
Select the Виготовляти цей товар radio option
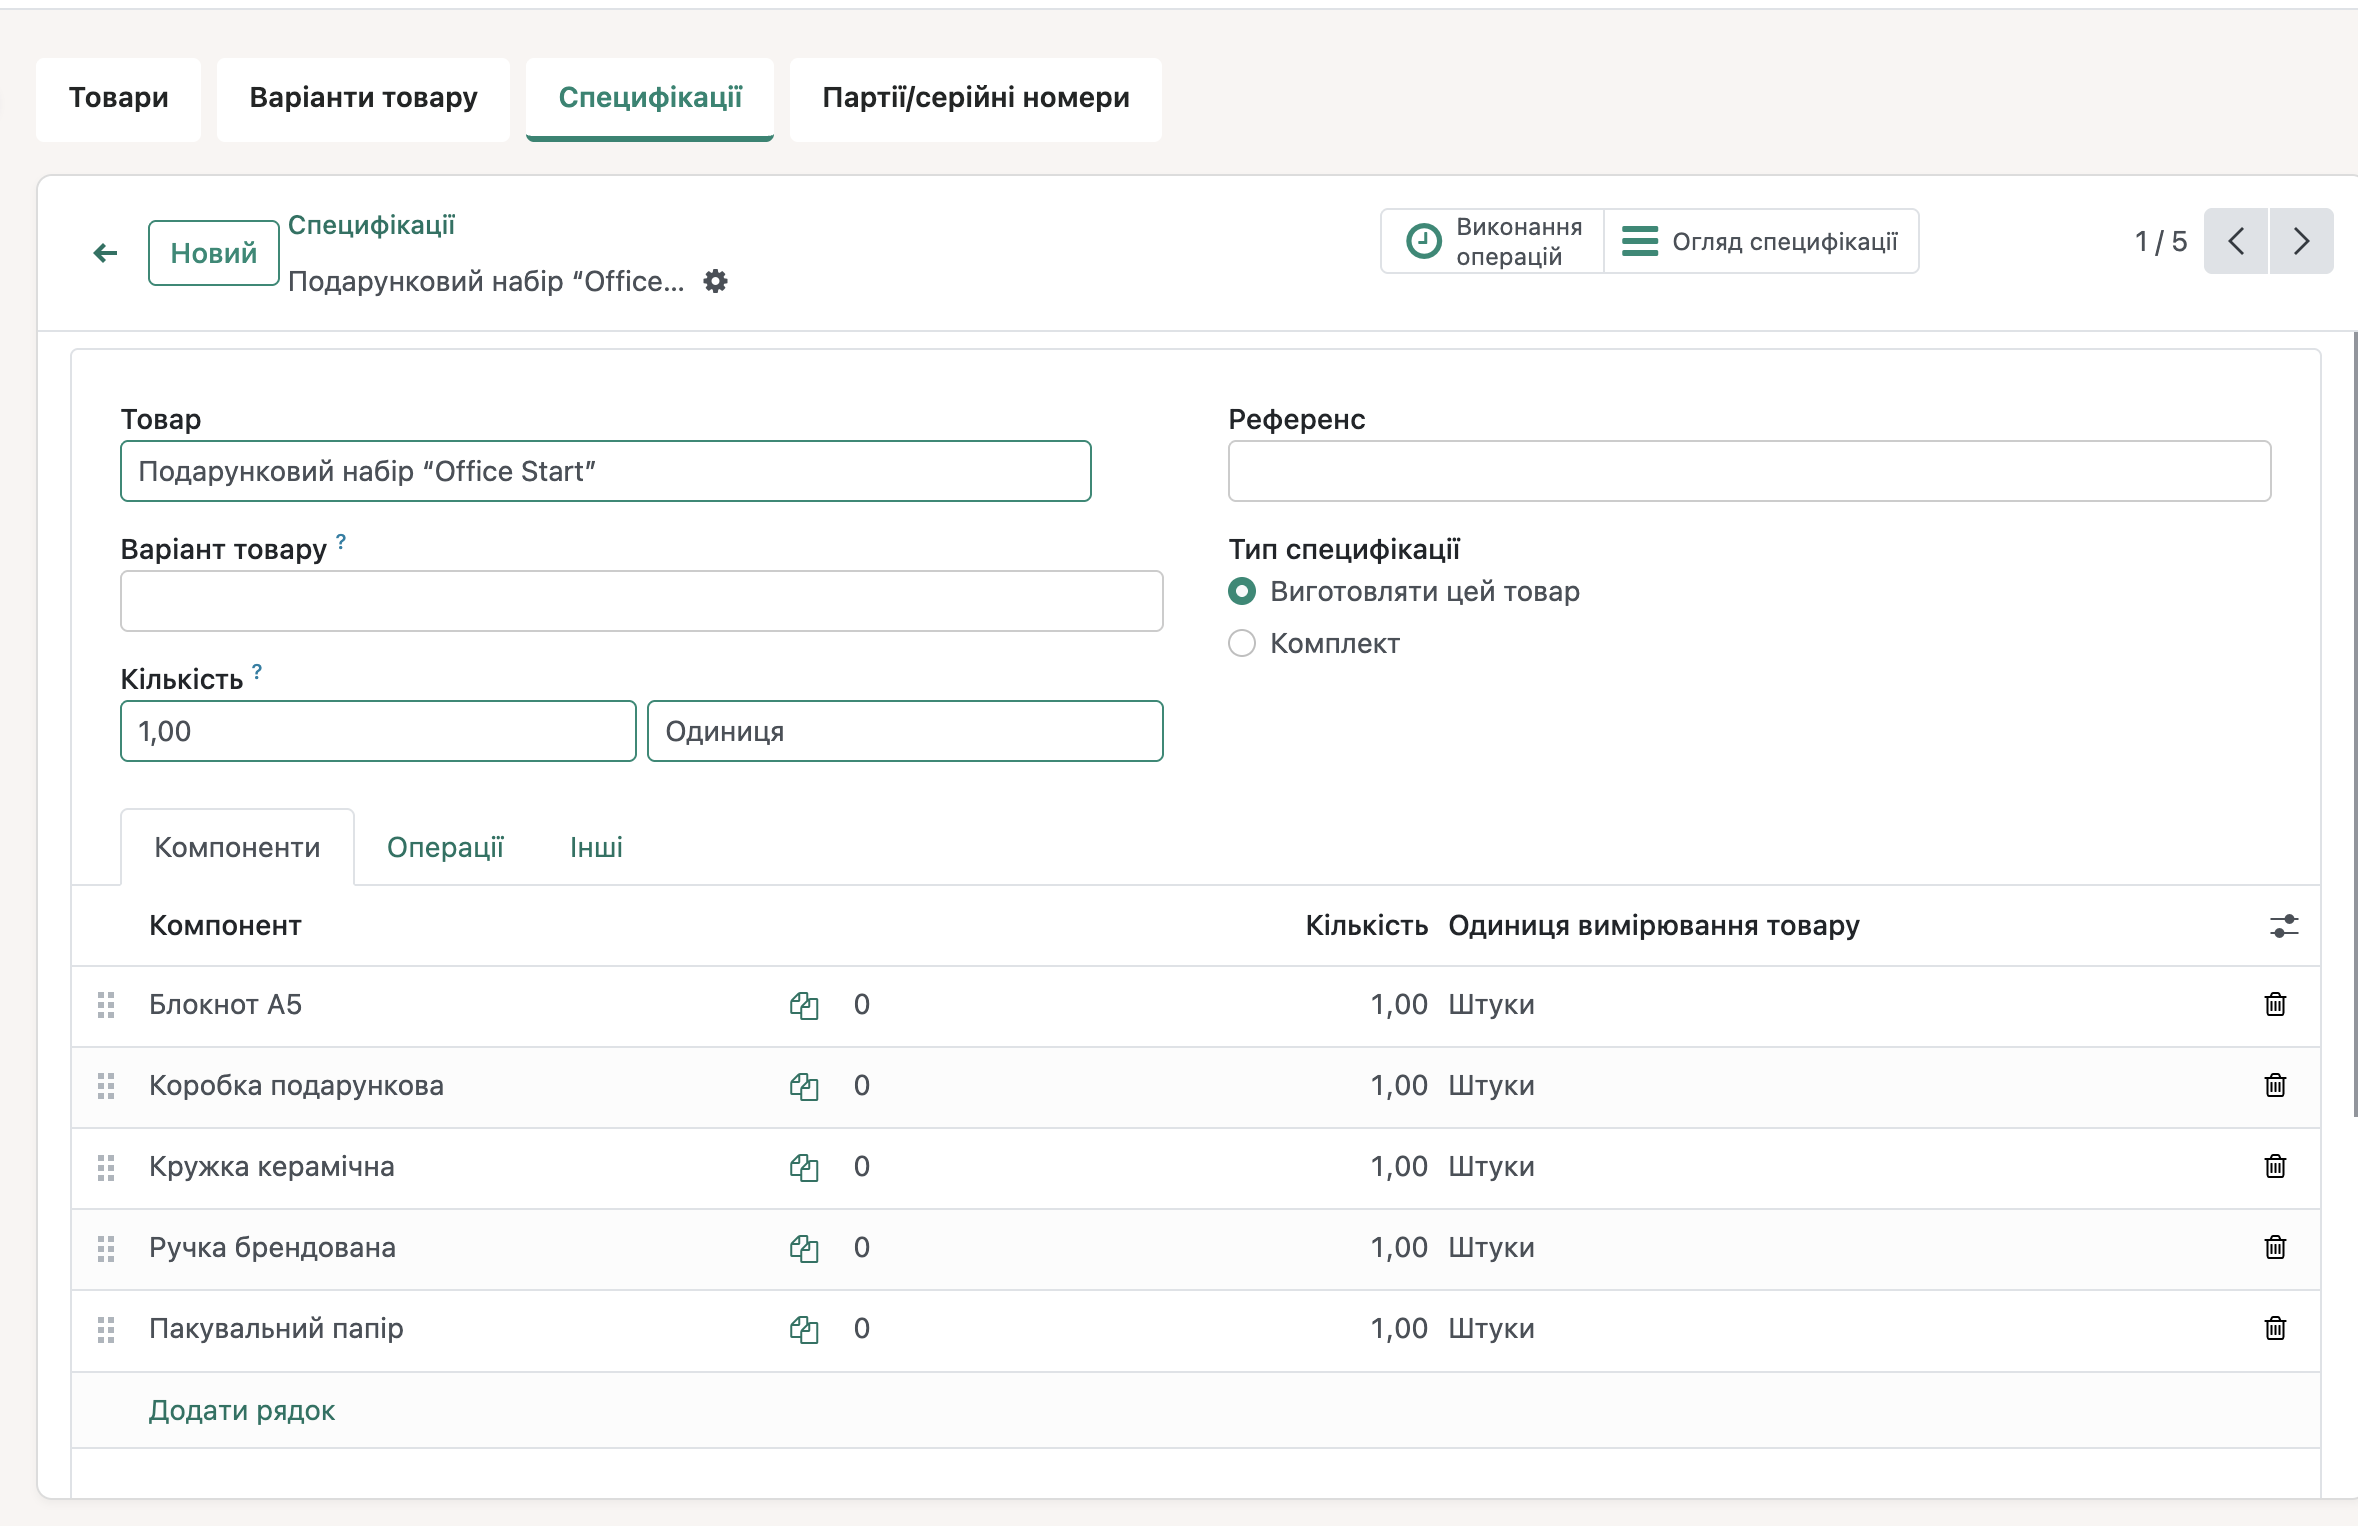1242,591
